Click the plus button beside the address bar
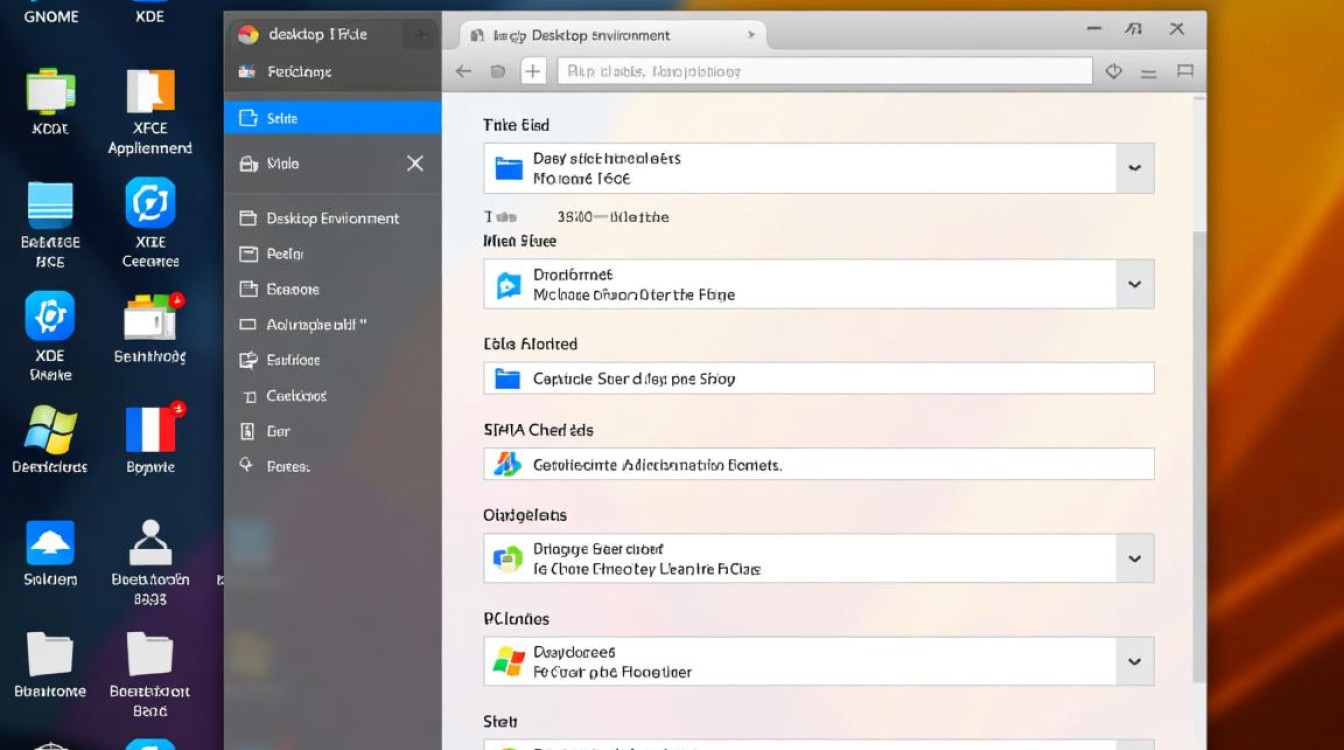The image size is (1344, 750). tap(533, 71)
